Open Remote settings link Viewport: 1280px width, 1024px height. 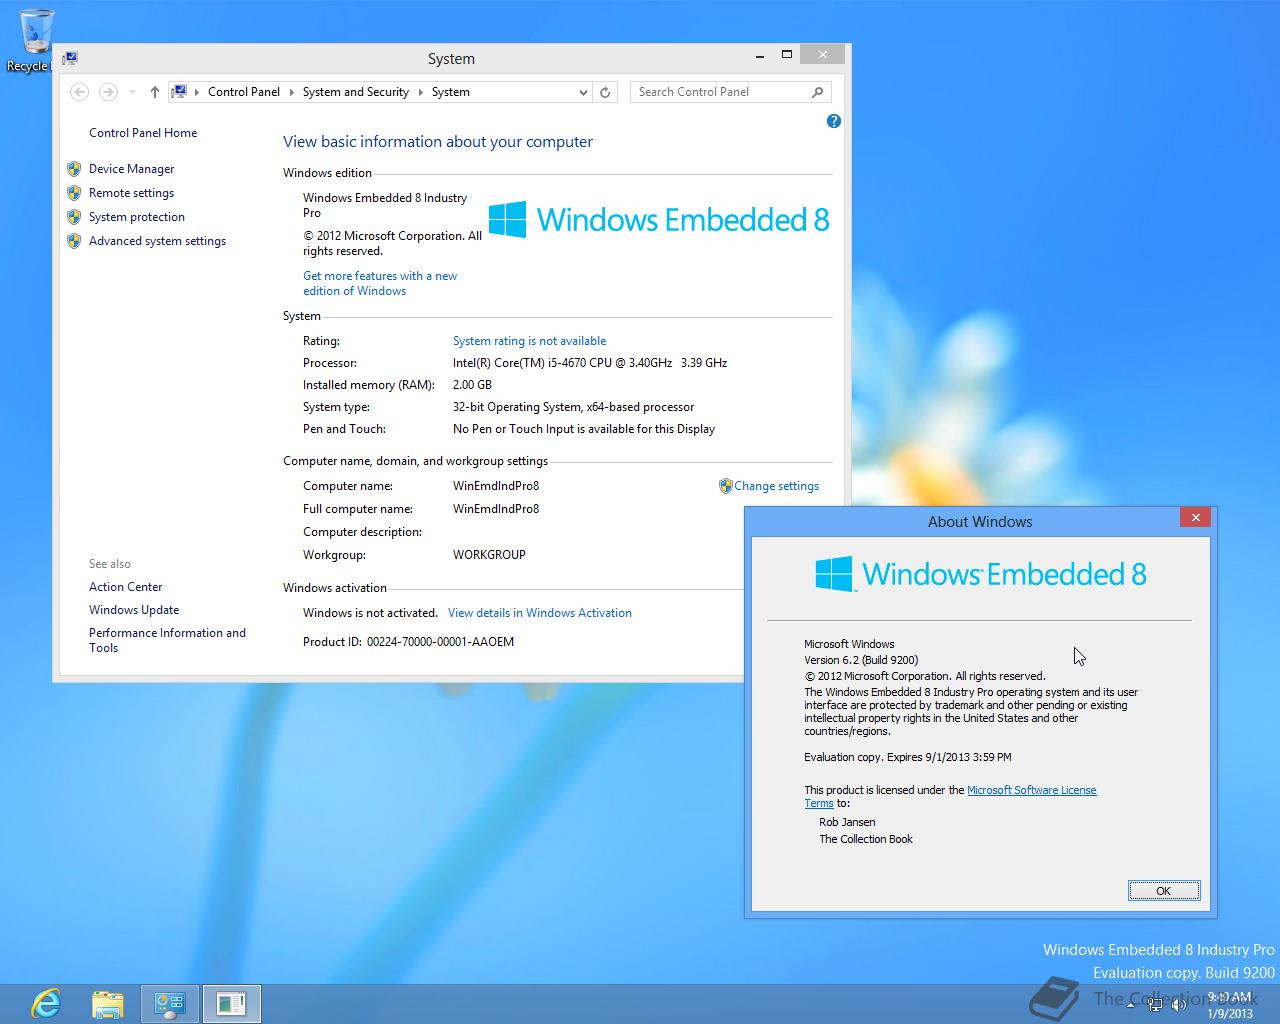pyautogui.click(x=131, y=193)
